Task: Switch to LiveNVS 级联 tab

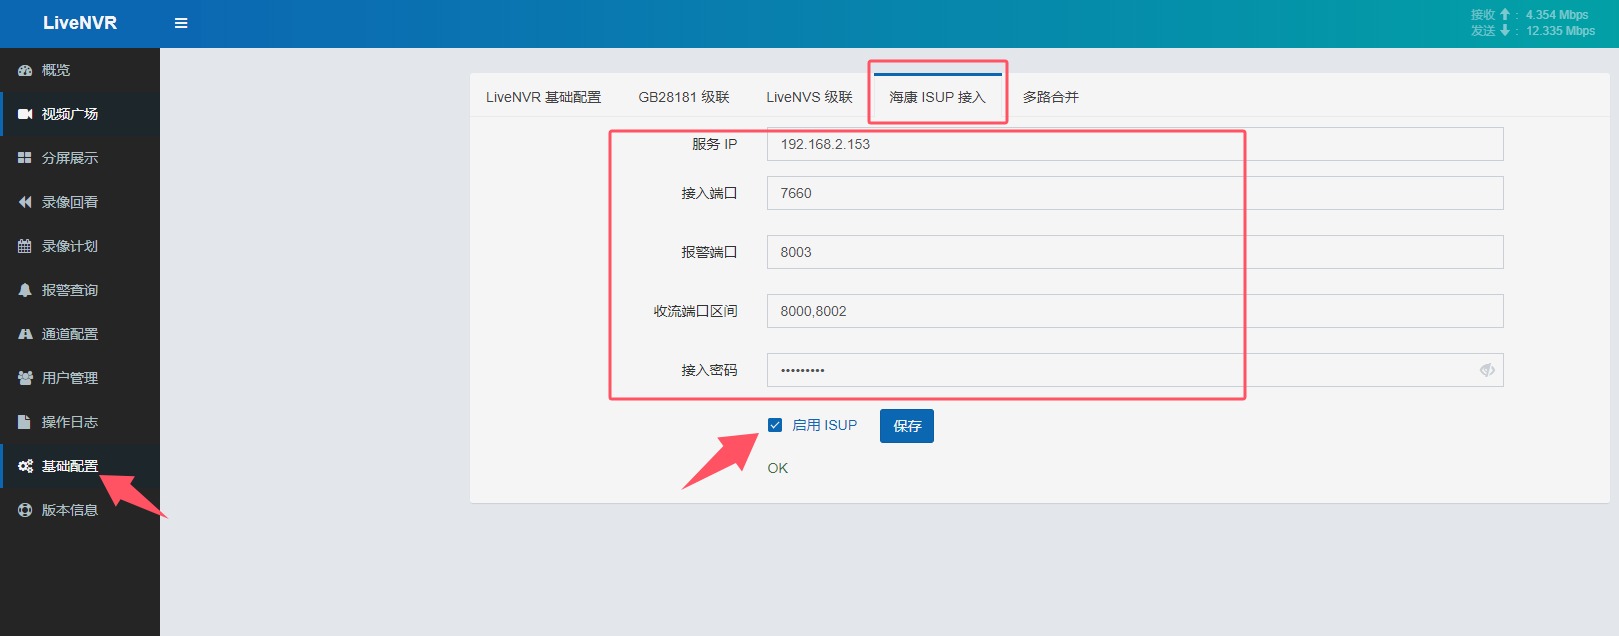Action: 810,97
